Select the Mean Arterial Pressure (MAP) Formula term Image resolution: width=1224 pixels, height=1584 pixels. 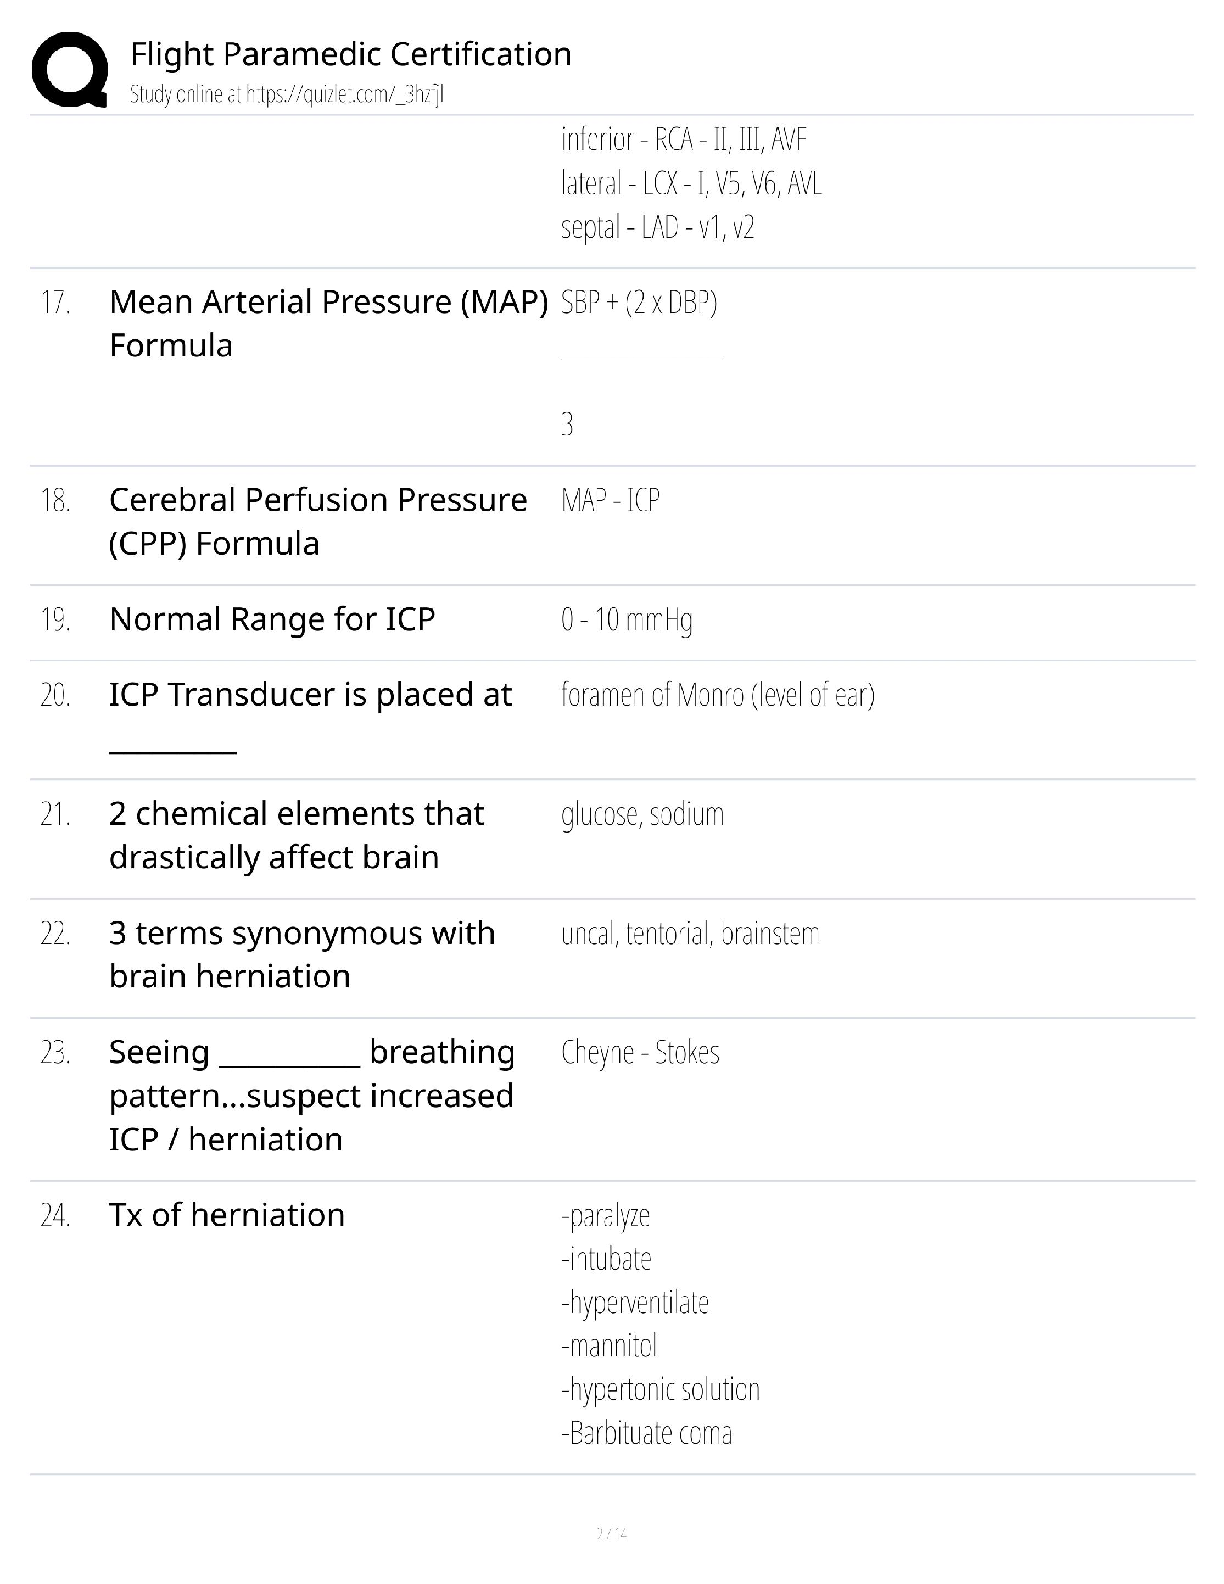point(329,323)
